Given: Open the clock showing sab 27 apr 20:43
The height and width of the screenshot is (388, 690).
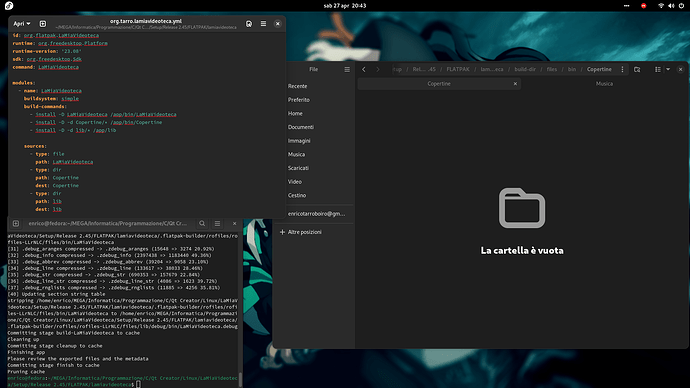Looking at the screenshot, I should coord(345,6).
